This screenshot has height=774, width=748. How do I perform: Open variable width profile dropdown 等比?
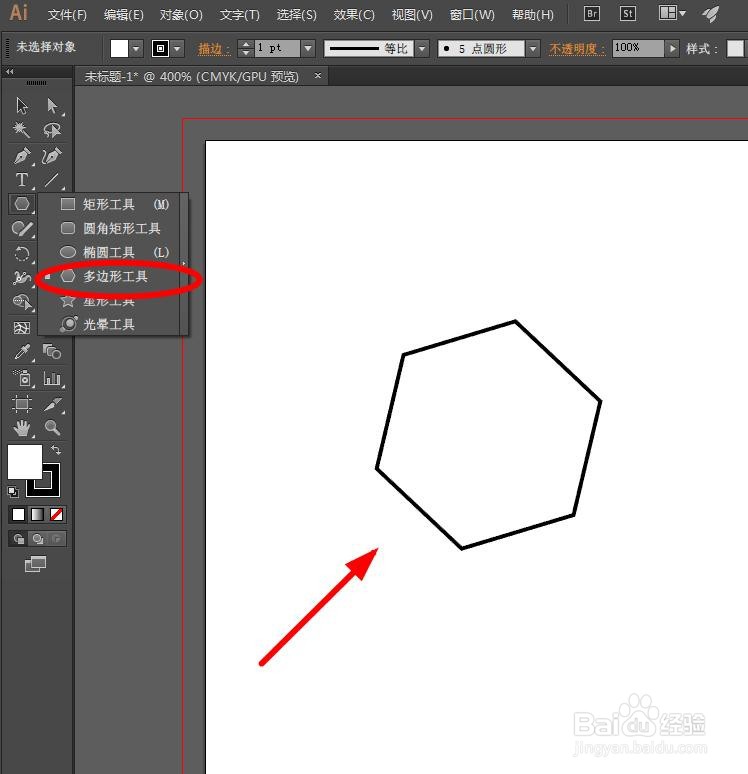click(422, 48)
